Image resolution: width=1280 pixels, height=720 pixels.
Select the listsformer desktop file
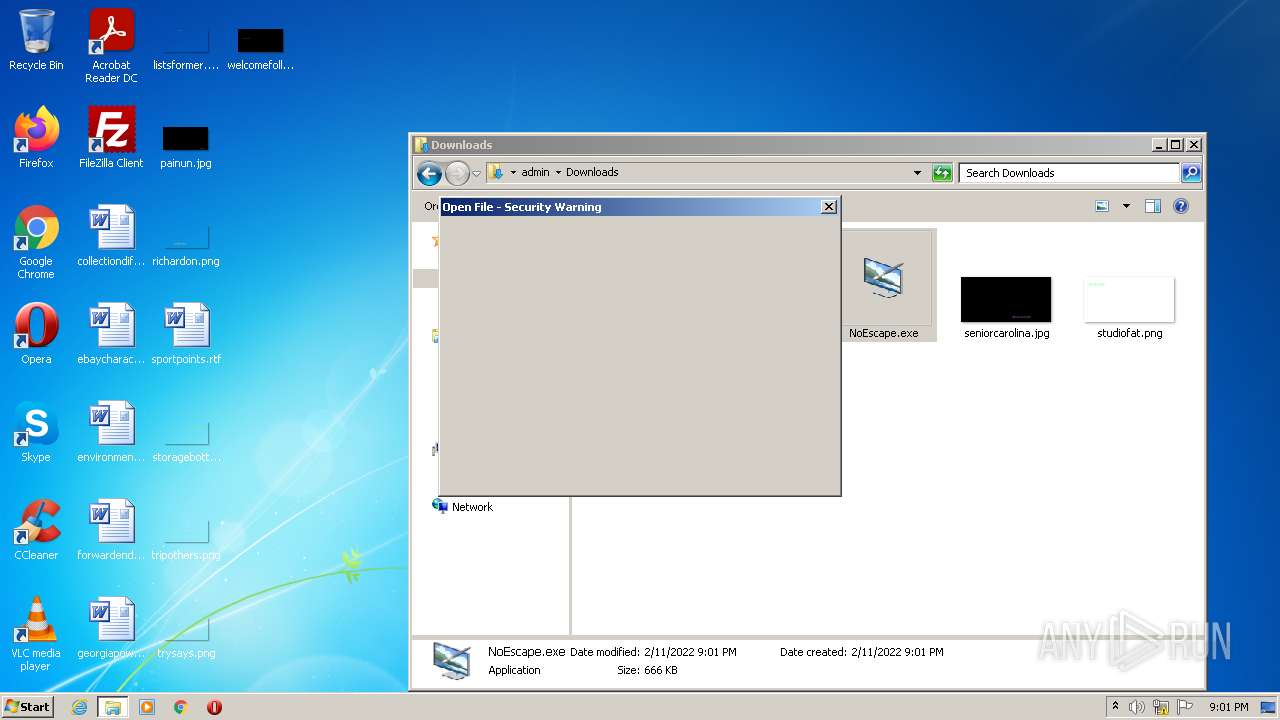[x=186, y=48]
